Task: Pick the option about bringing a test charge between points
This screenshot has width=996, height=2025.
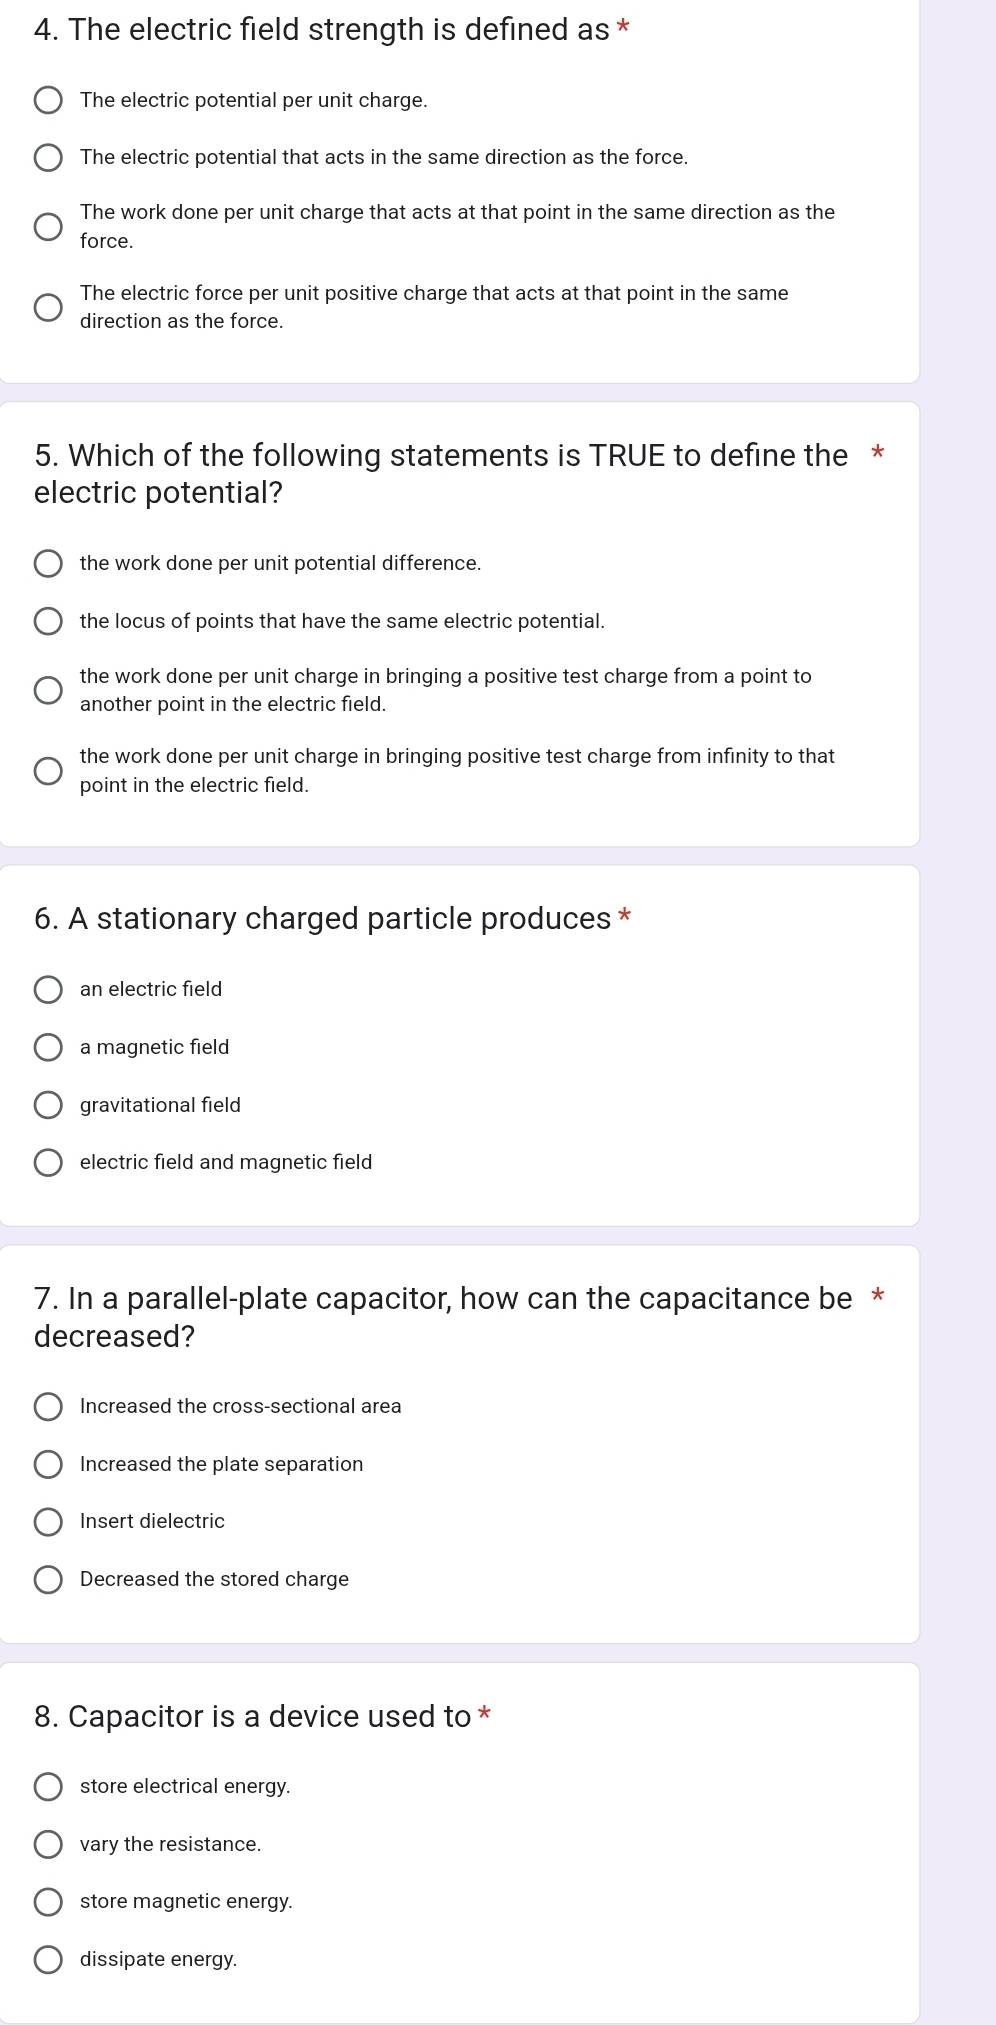Action: click(x=48, y=689)
